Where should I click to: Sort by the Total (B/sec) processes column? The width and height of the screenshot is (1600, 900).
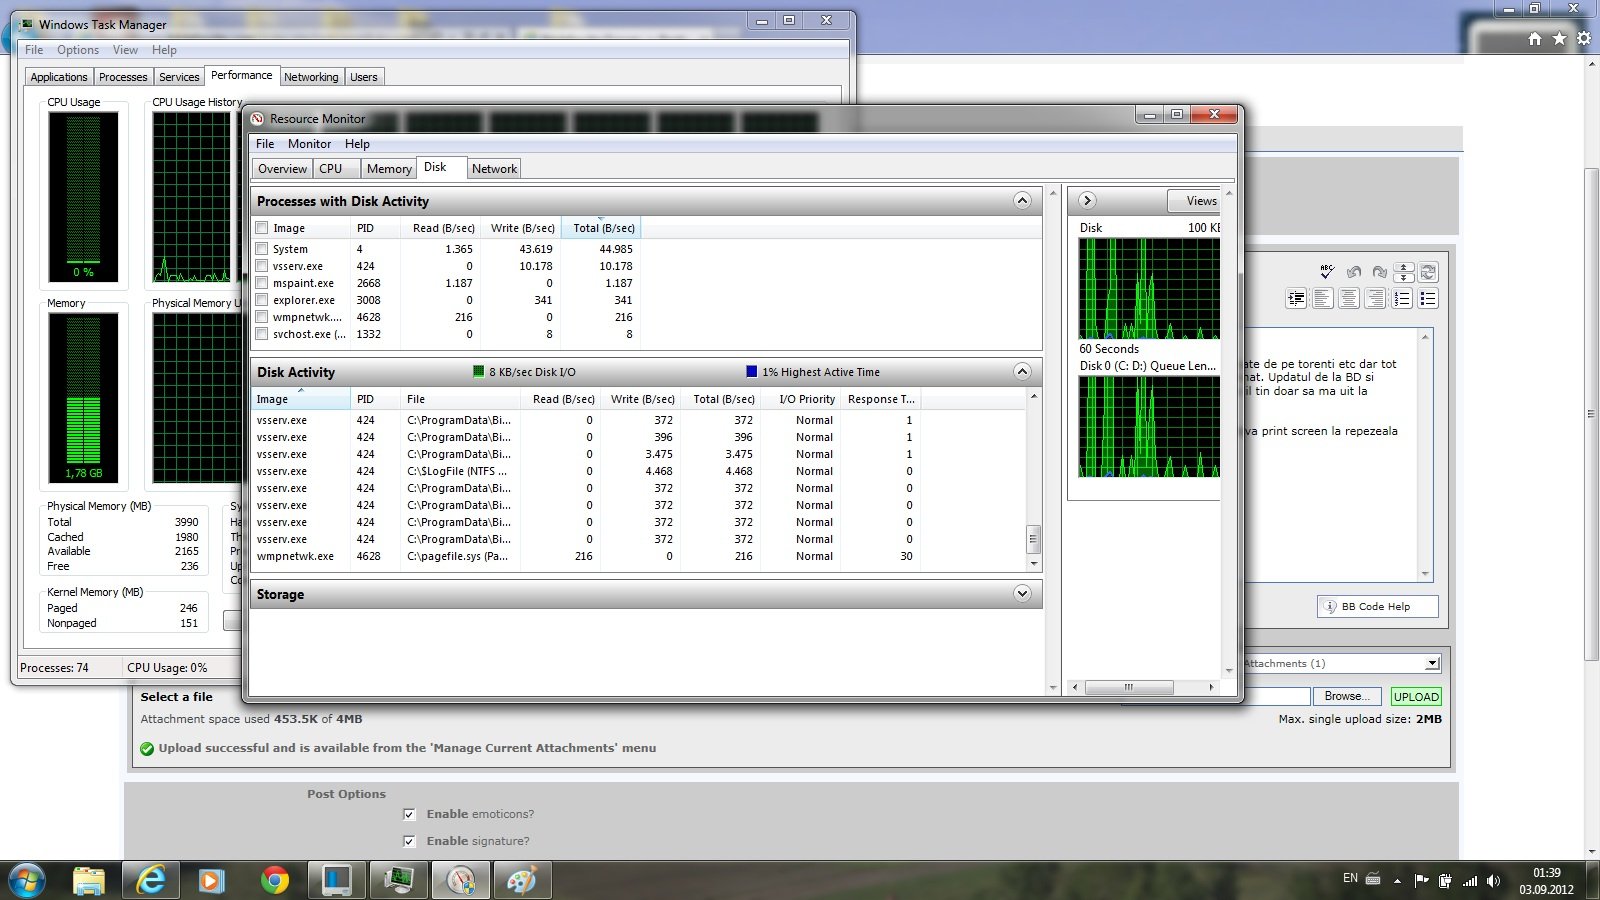[601, 228]
